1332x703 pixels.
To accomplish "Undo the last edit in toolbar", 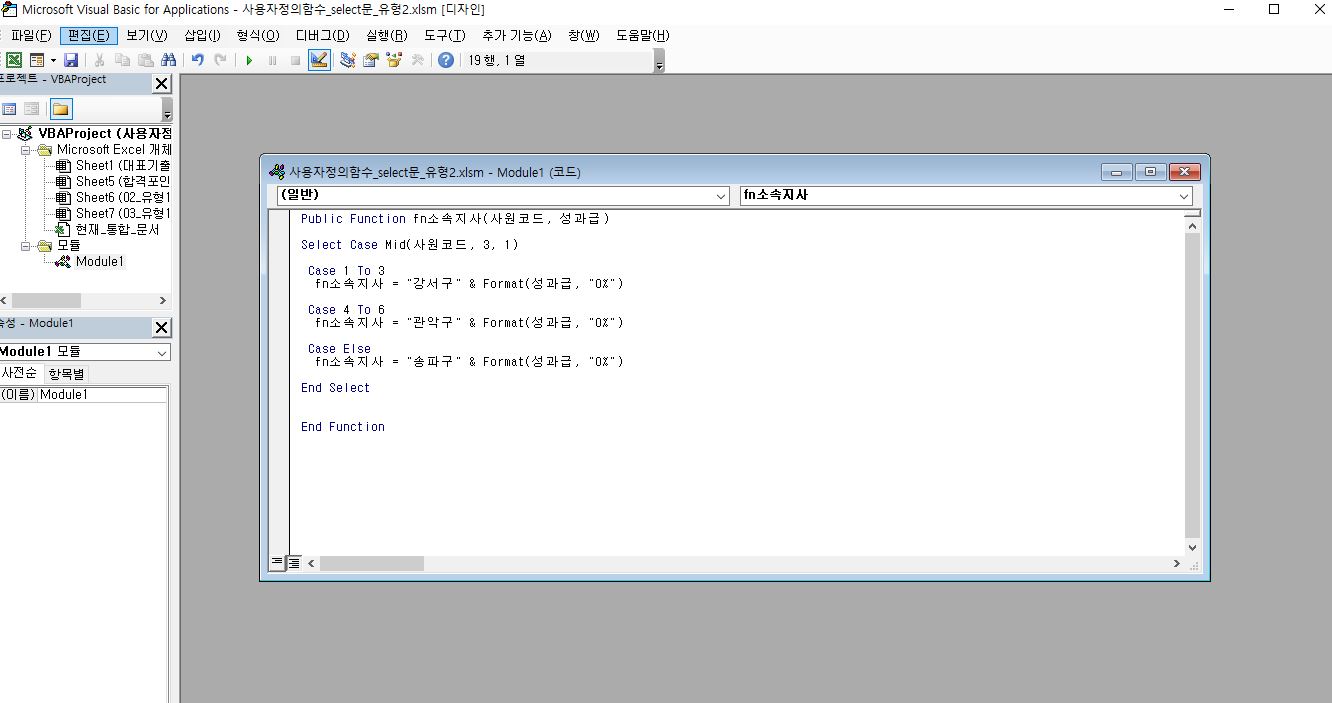I will pos(198,60).
